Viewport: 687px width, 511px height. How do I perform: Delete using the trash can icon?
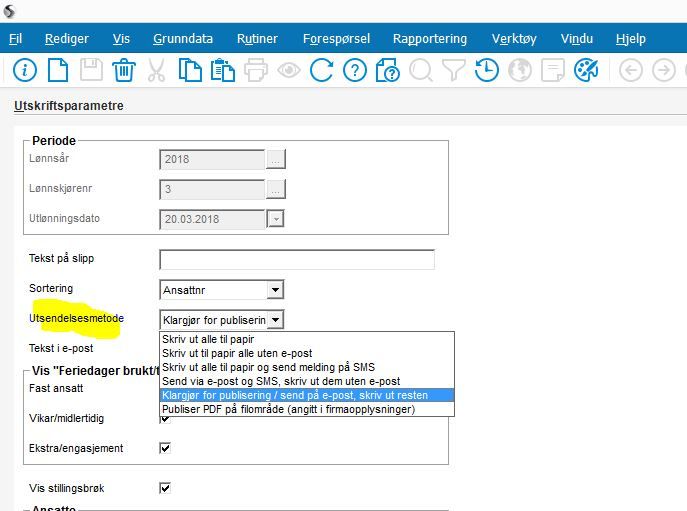click(124, 70)
